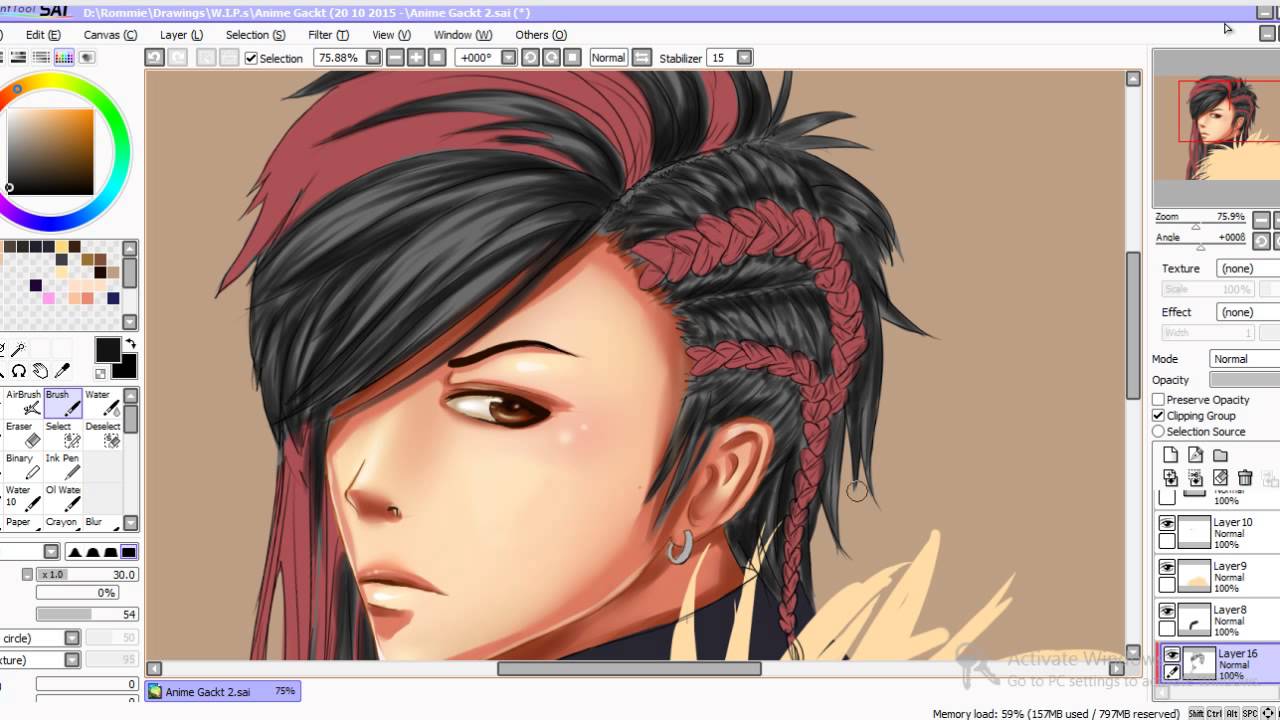Hide Layer8 using its eye icon
Viewport: 1280px width, 720px height.
pyautogui.click(x=1167, y=611)
